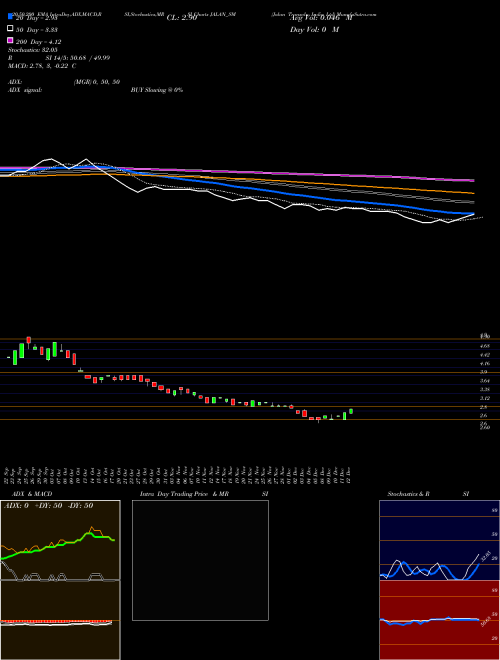500x660 pixels.
Task: Open the red RSI chart panel
Action: pos(439,620)
